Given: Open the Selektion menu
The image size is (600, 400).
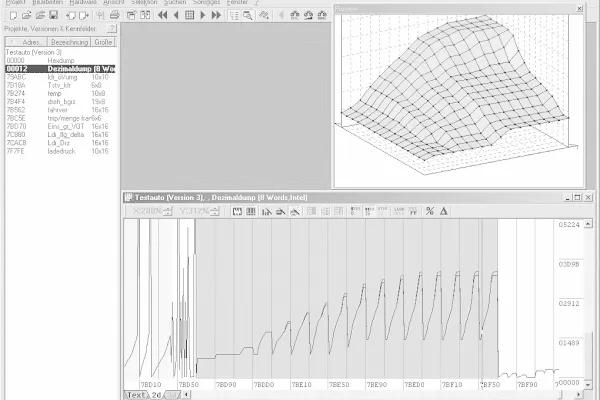Looking at the screenshot, I should coord(144,2).
